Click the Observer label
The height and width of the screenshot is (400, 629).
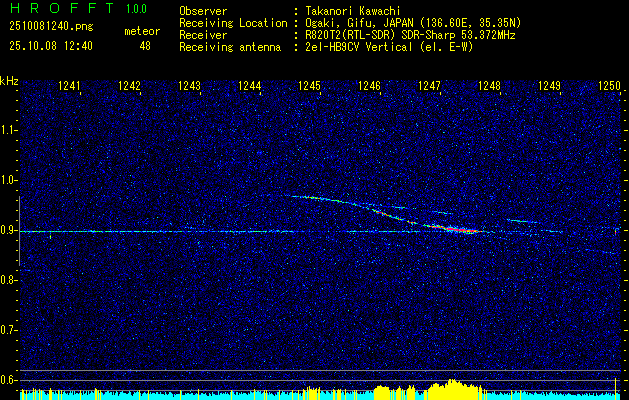[x=203, y=11]
